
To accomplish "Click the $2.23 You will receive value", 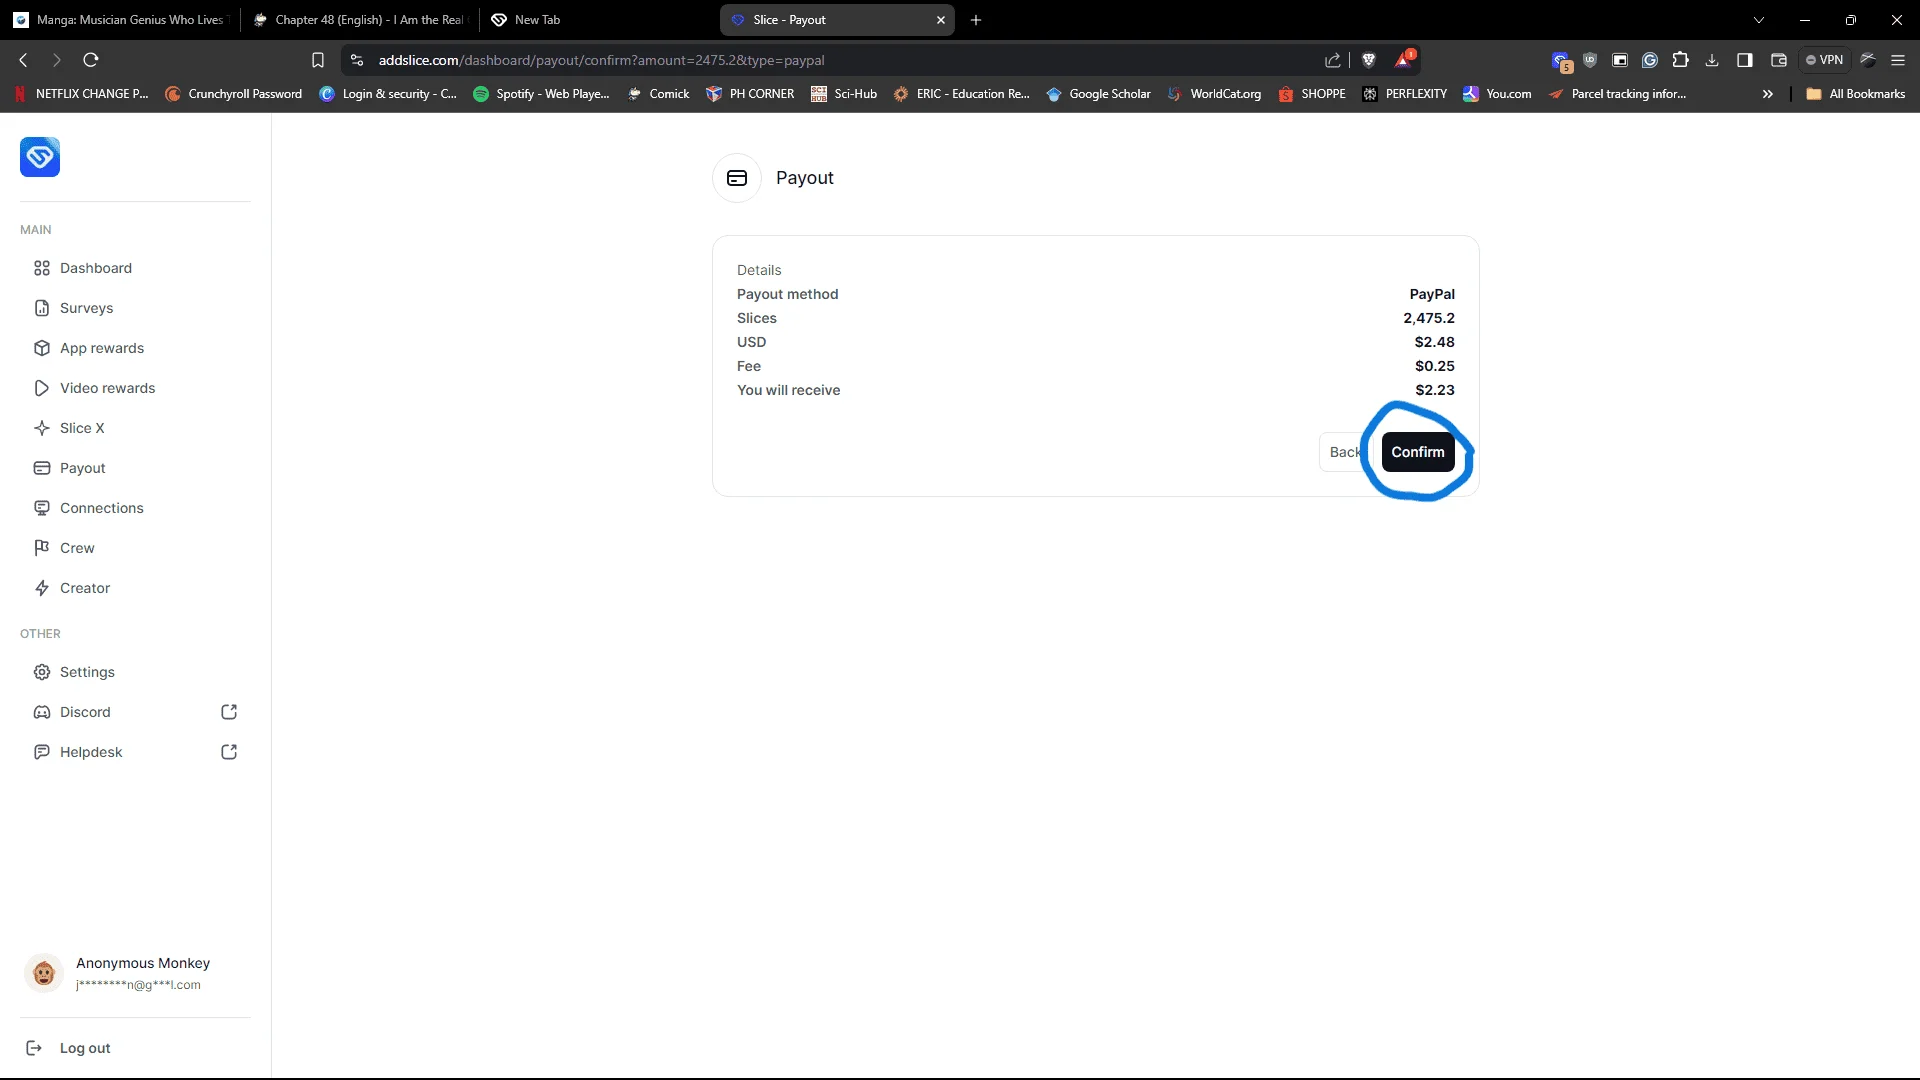I will (1434, 390).
